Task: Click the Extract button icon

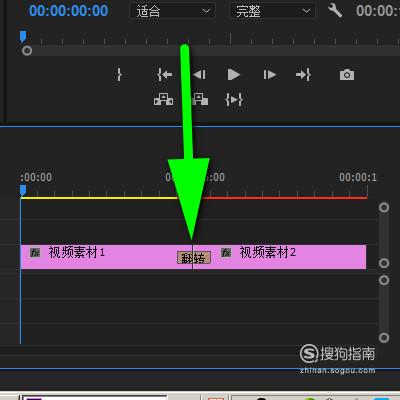Action: [200, 99]
